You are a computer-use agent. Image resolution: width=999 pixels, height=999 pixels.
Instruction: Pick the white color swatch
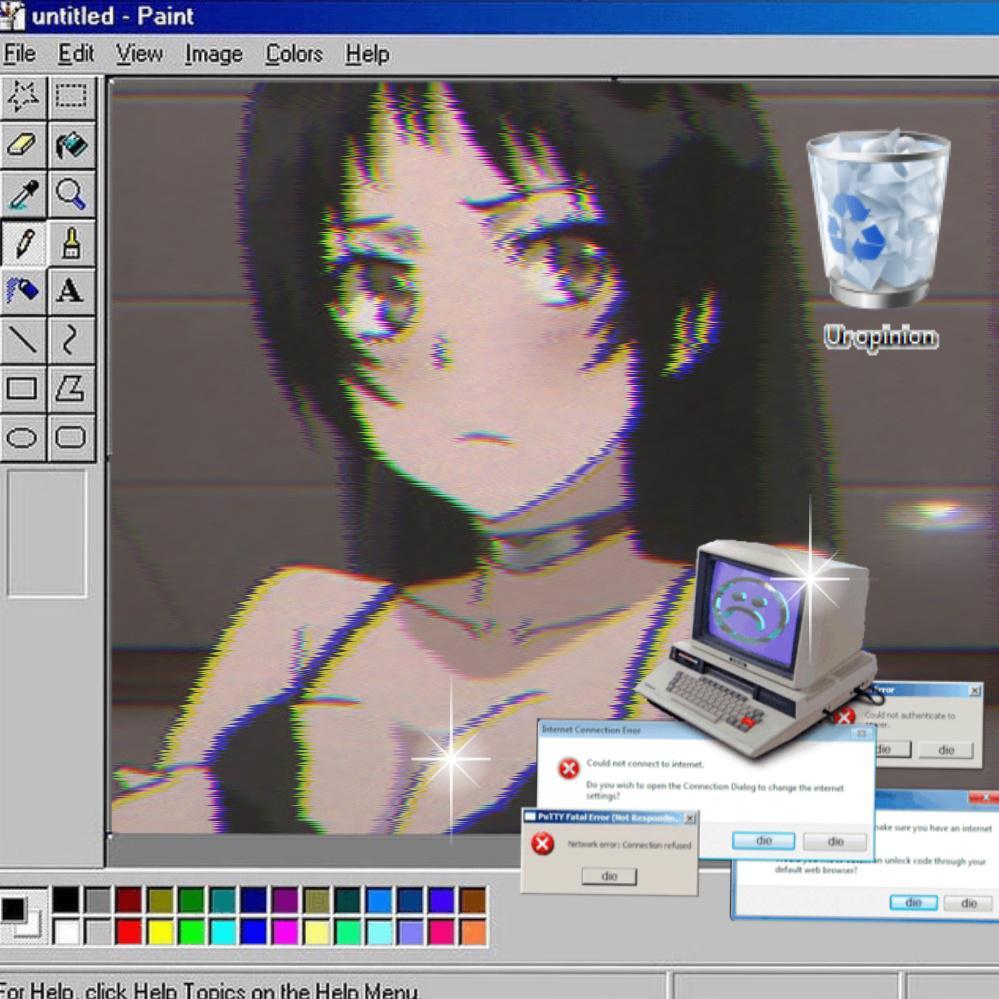(66, 932)
